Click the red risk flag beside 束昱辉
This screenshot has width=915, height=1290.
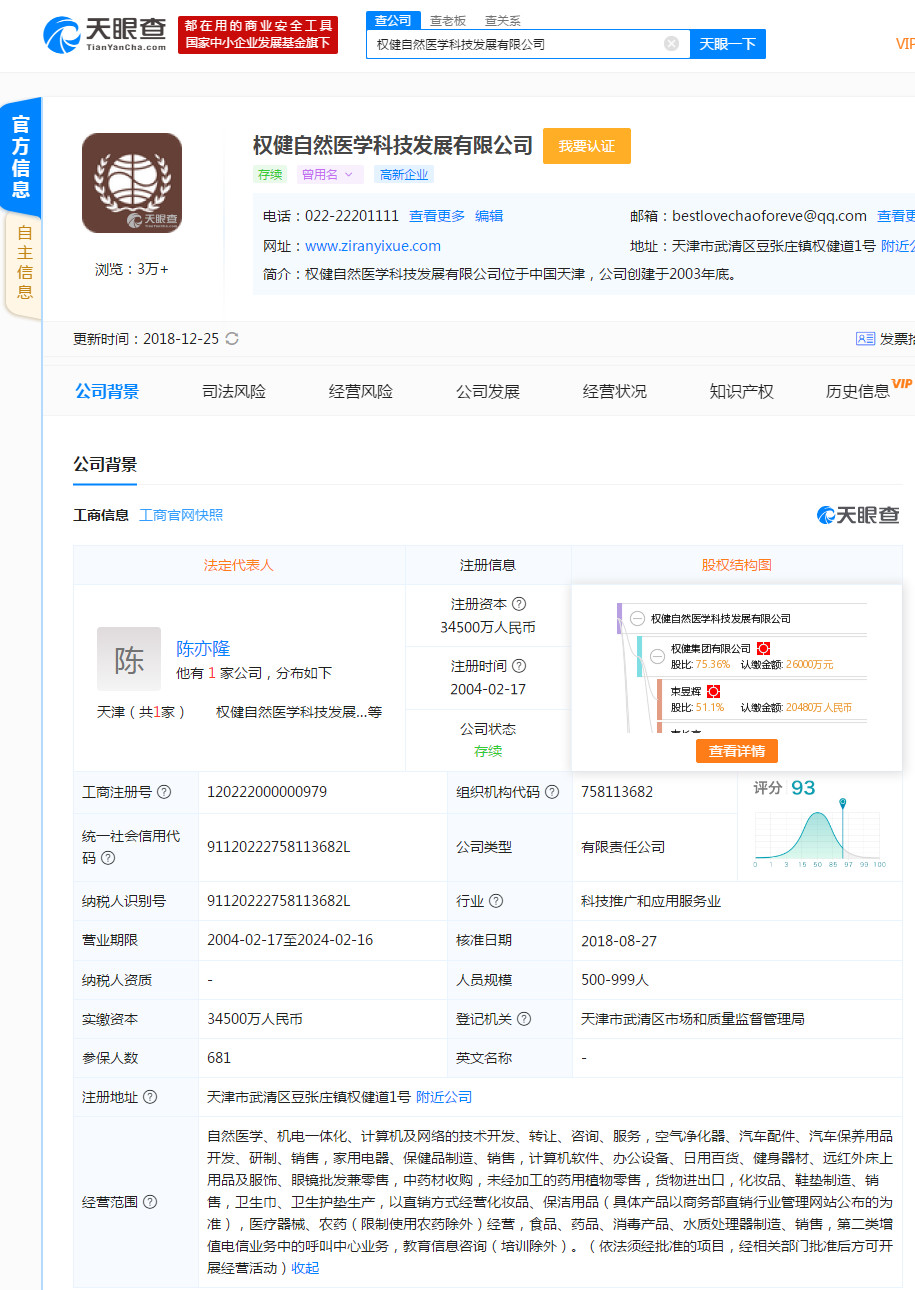click(x=714, y=691)
